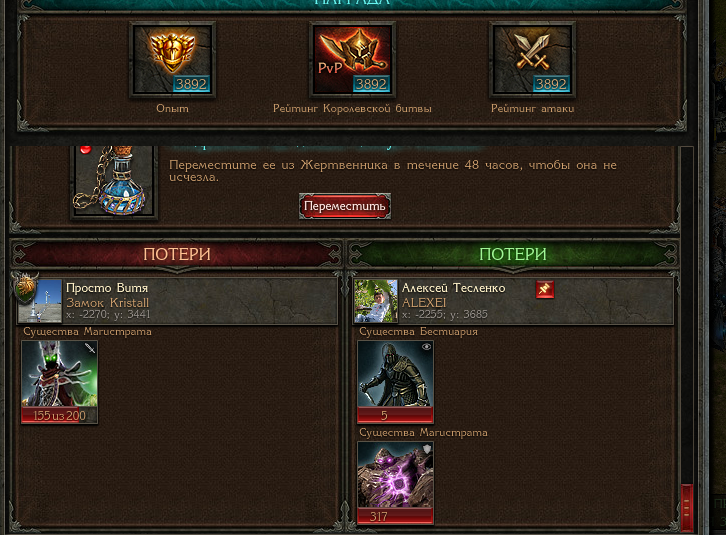
Task: Open Алексей Тесленко player profile name
Action: [x=453, y=288]
